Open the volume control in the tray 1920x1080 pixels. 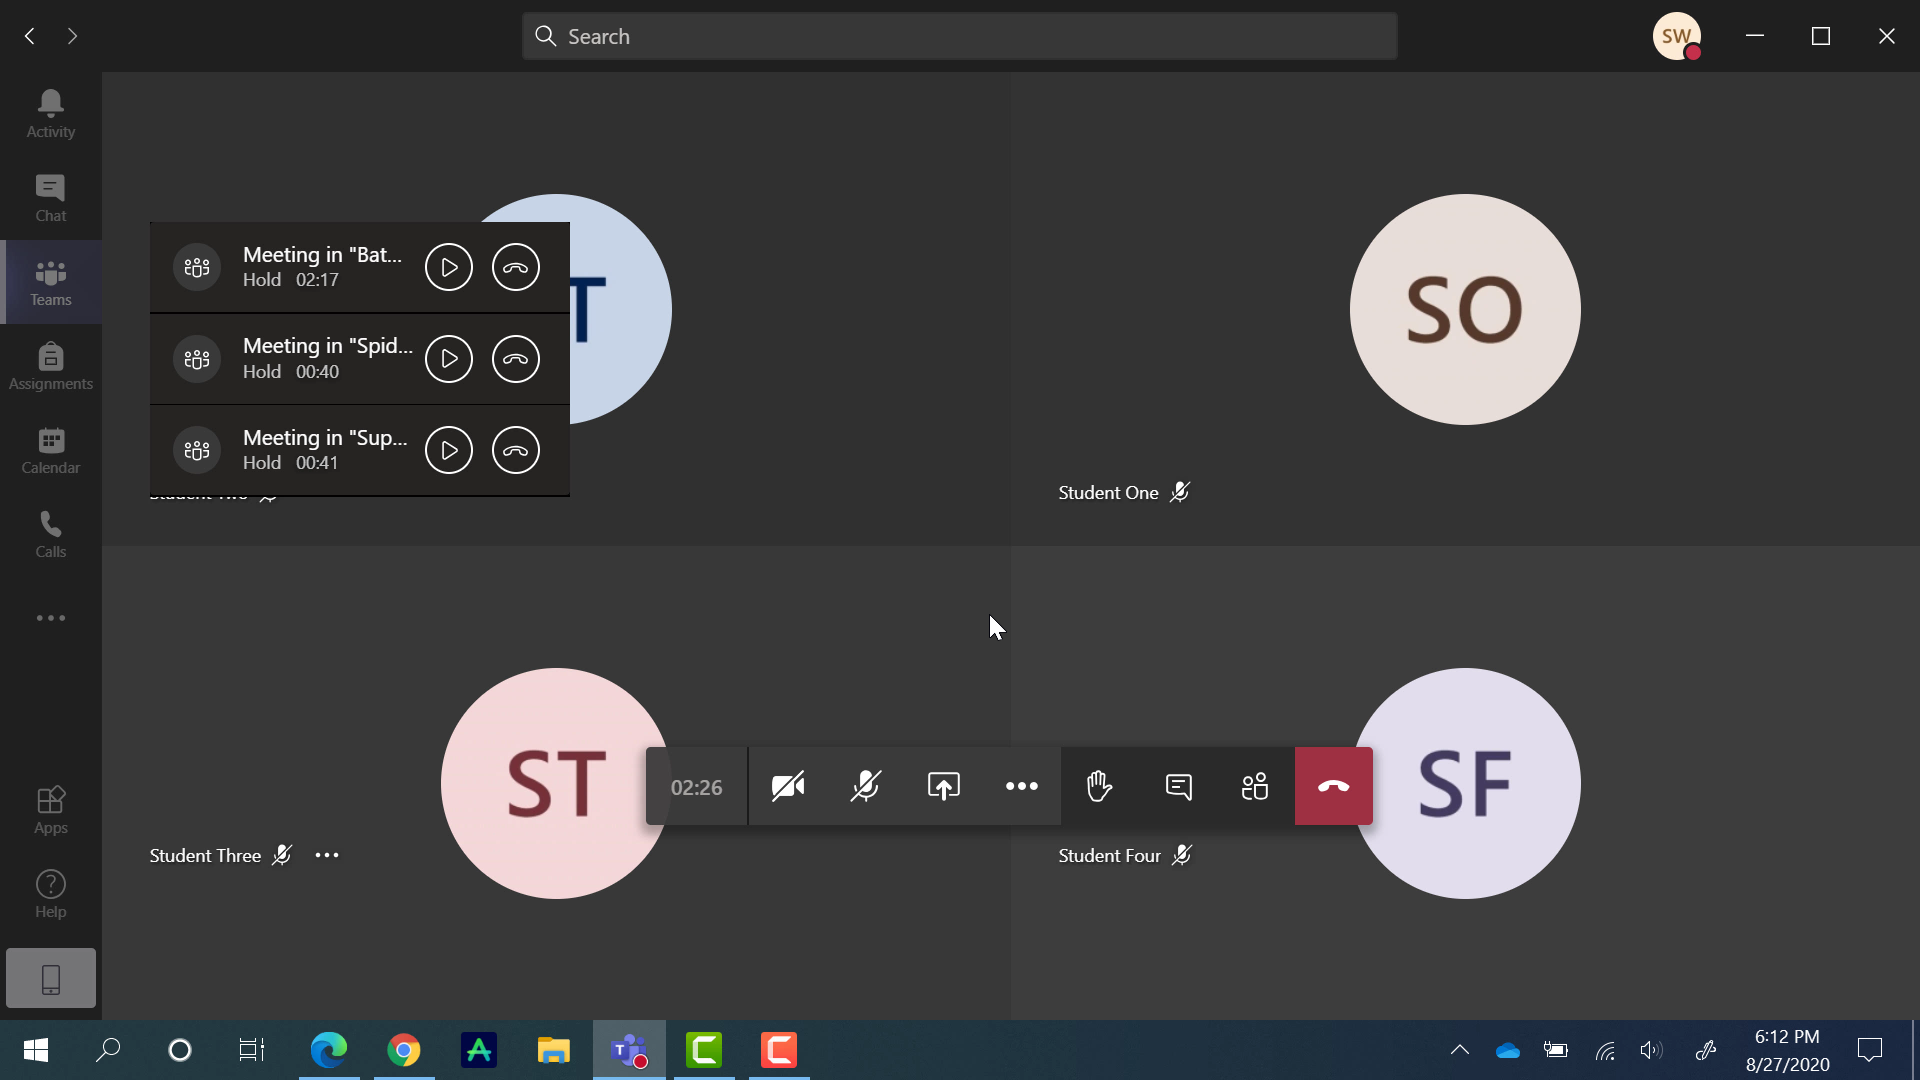1652,1050
